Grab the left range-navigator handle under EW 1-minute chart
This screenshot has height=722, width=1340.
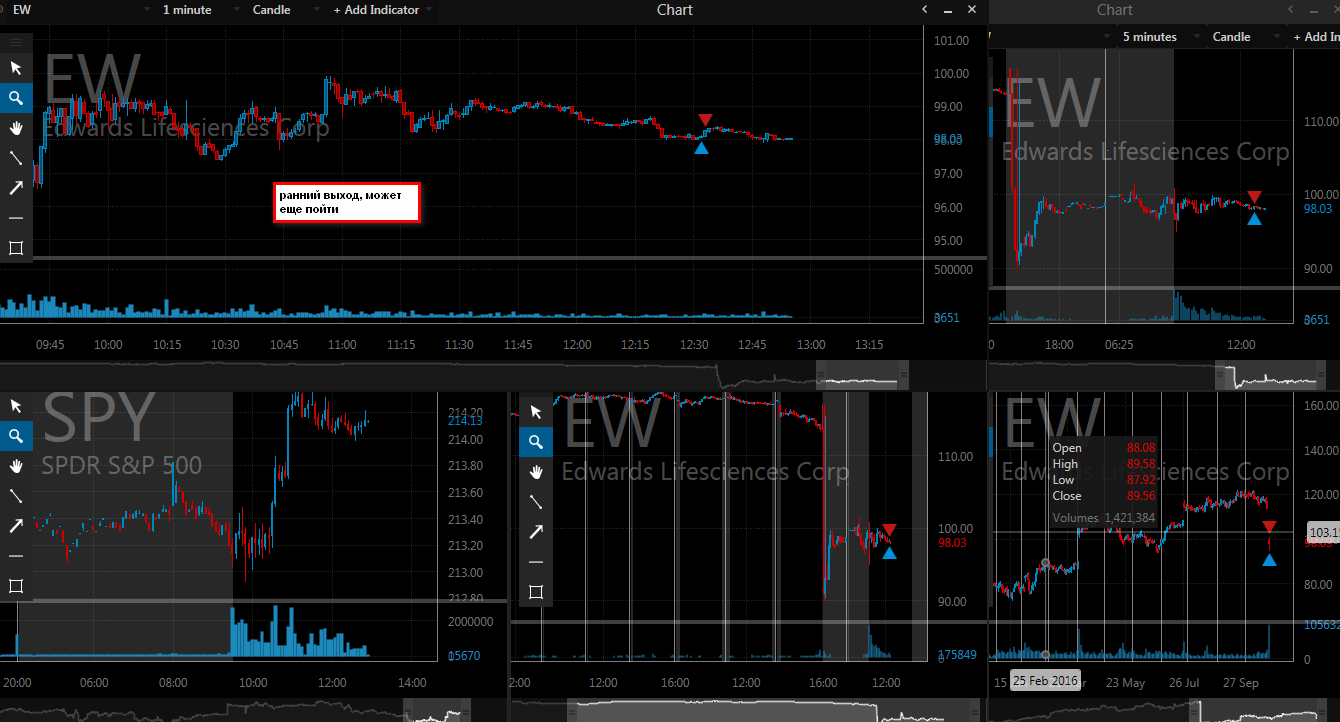coord(821,377)
